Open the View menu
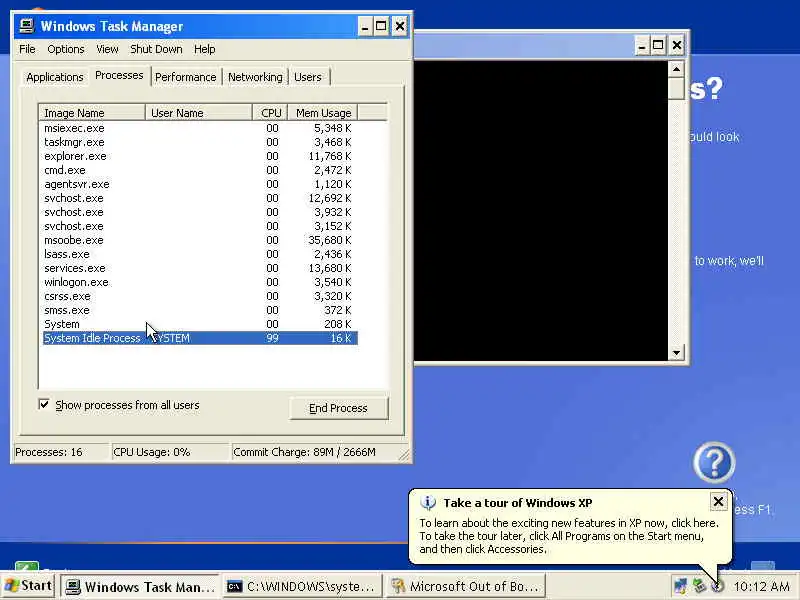Image resolution: width=800 pixels, height=600 pixels. click(x=107, y=49)
